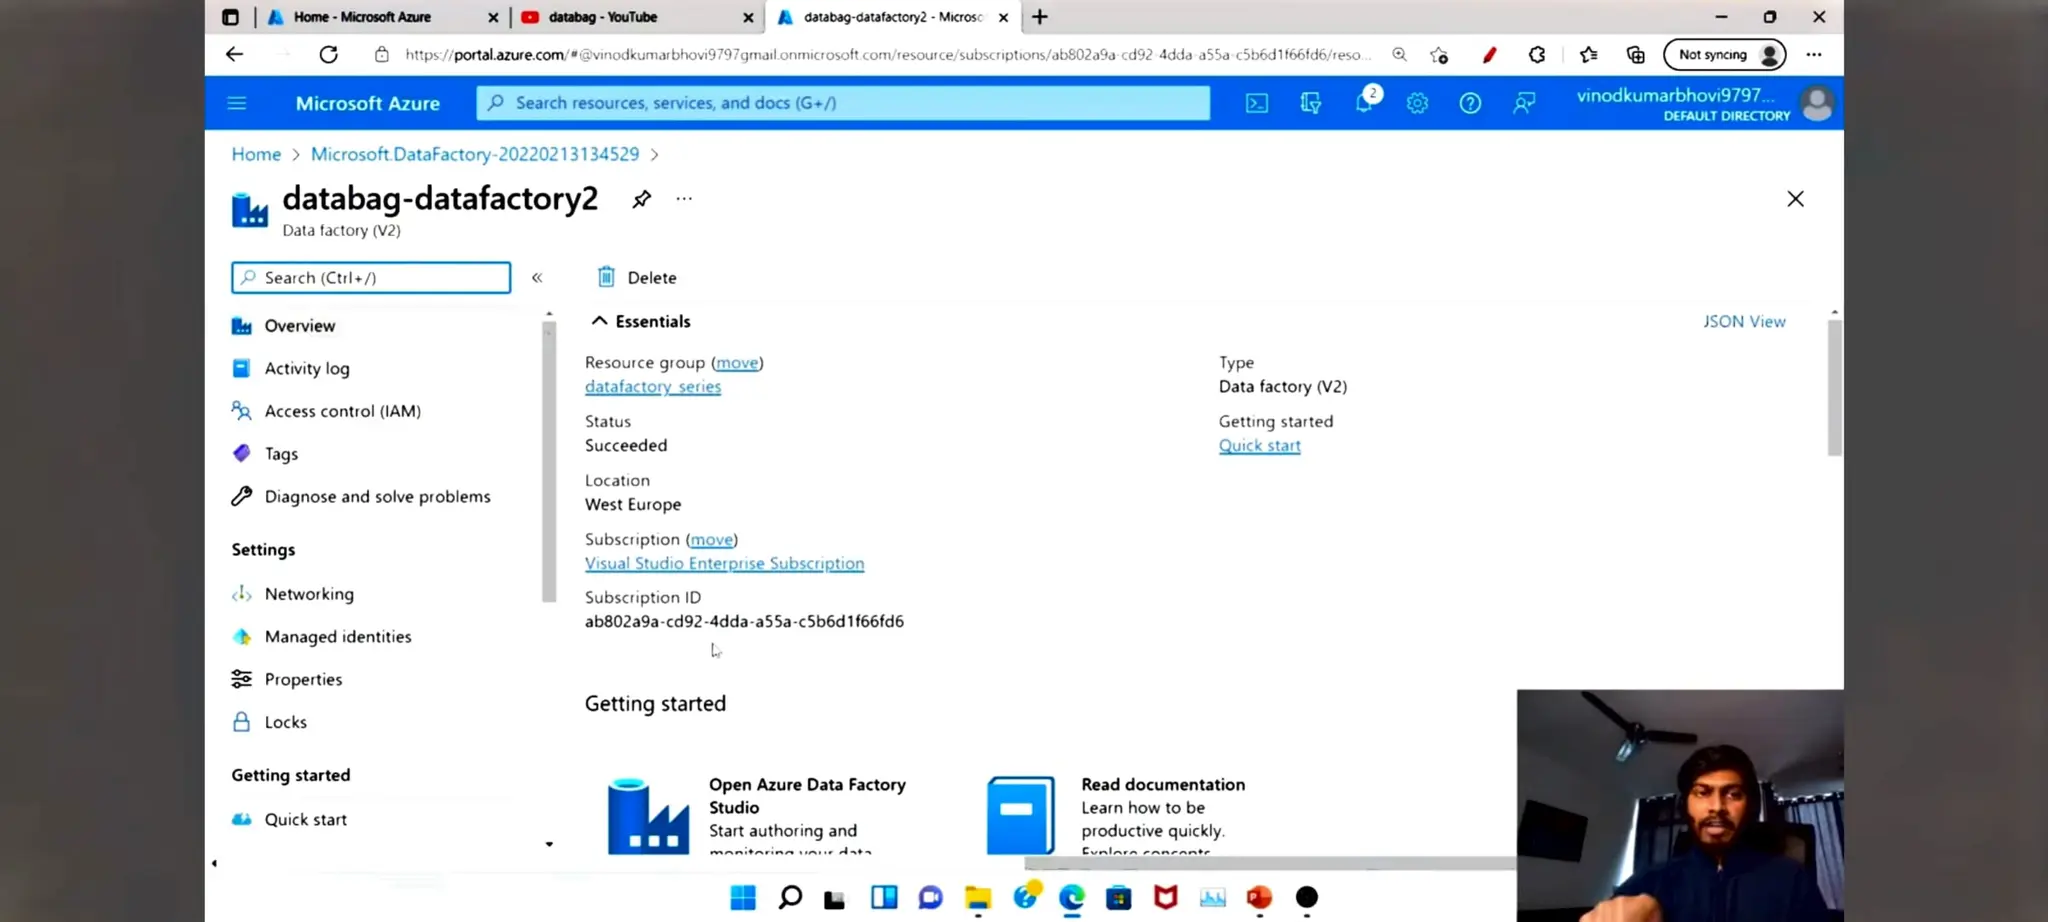Open portal settings gear

[x=1417, y=103]
